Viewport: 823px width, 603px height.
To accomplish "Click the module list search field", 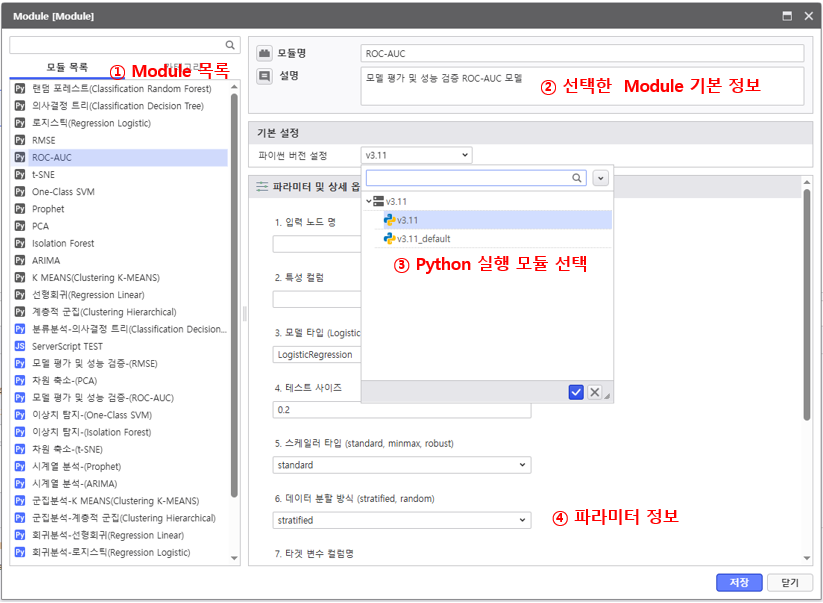I will [x=125, y=45].
